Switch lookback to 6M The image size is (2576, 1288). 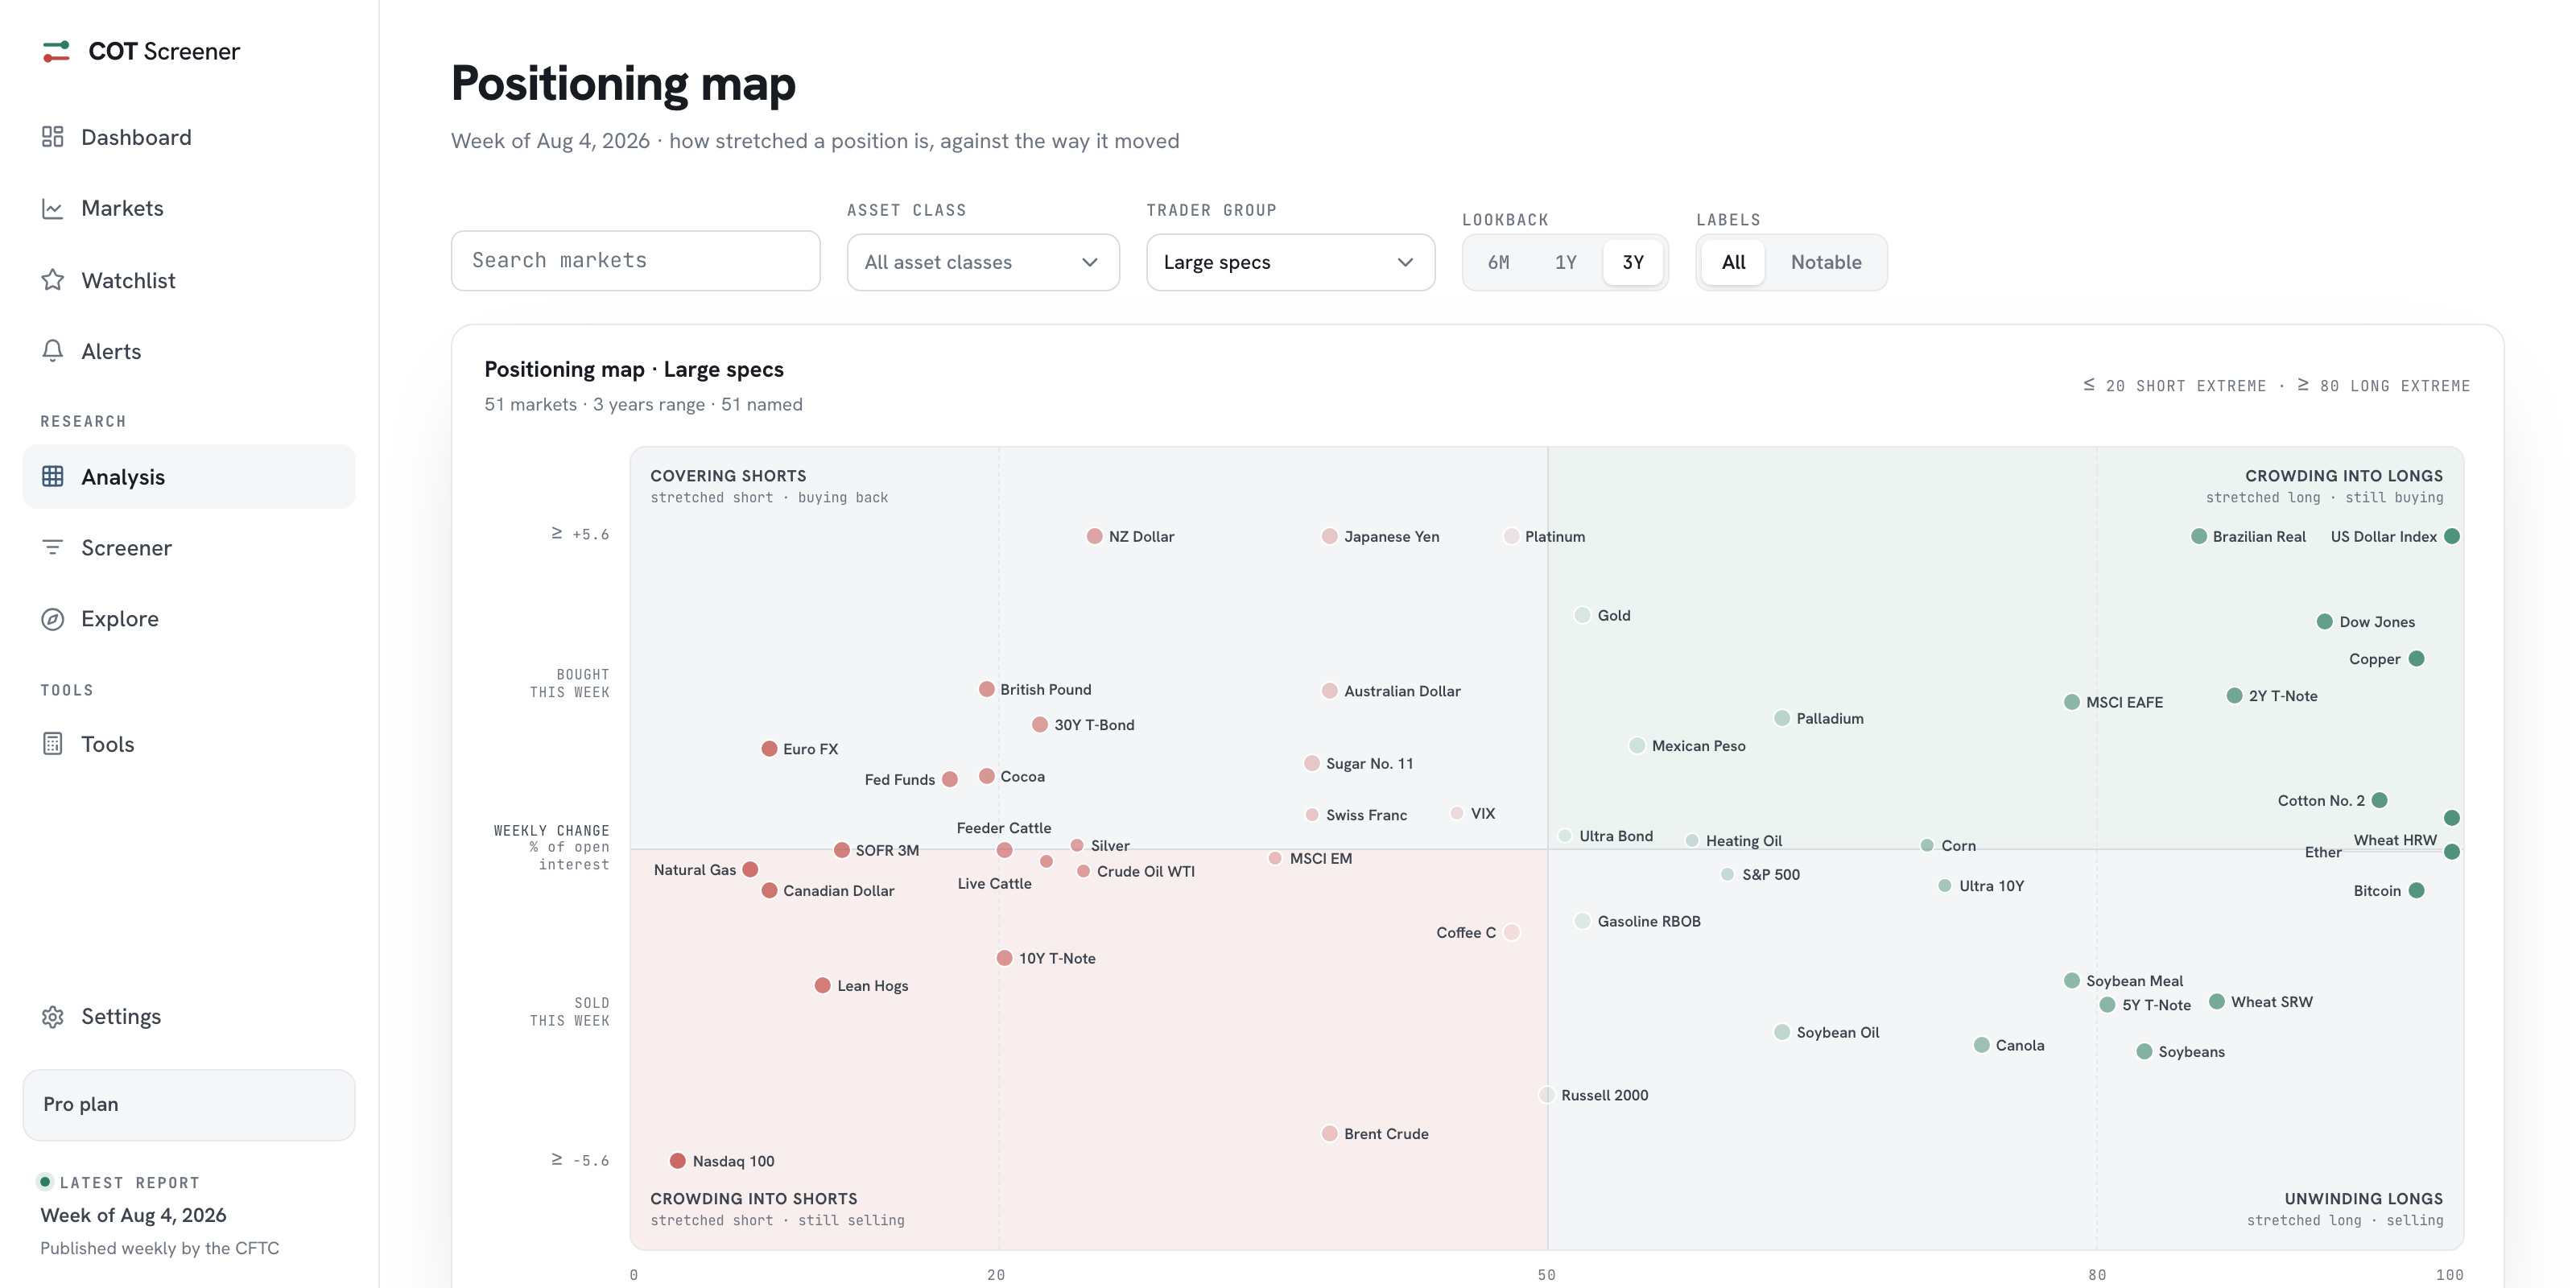pos(1498,262)
